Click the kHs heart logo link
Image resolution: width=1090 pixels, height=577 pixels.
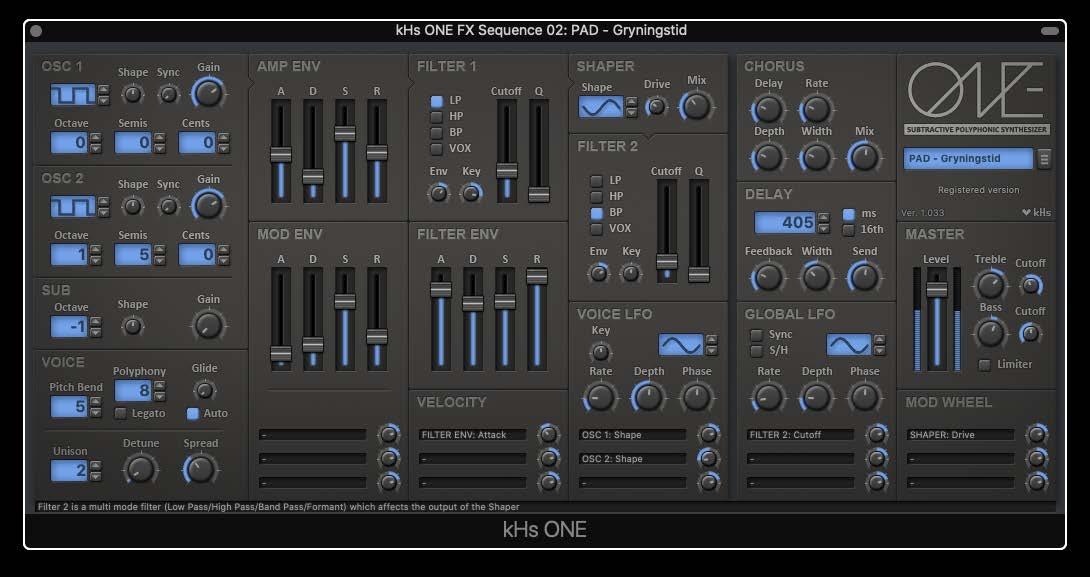point(1036,213)
